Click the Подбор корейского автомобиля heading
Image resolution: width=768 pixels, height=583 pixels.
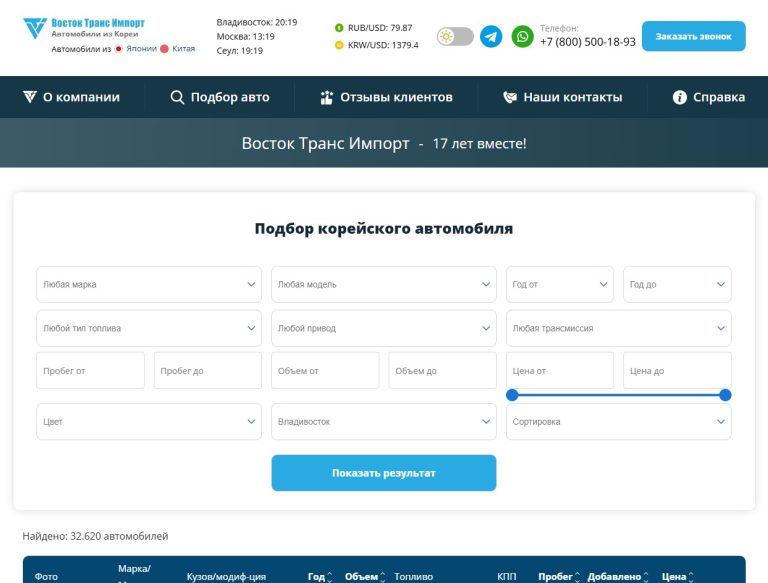click(x=384, y=228)
